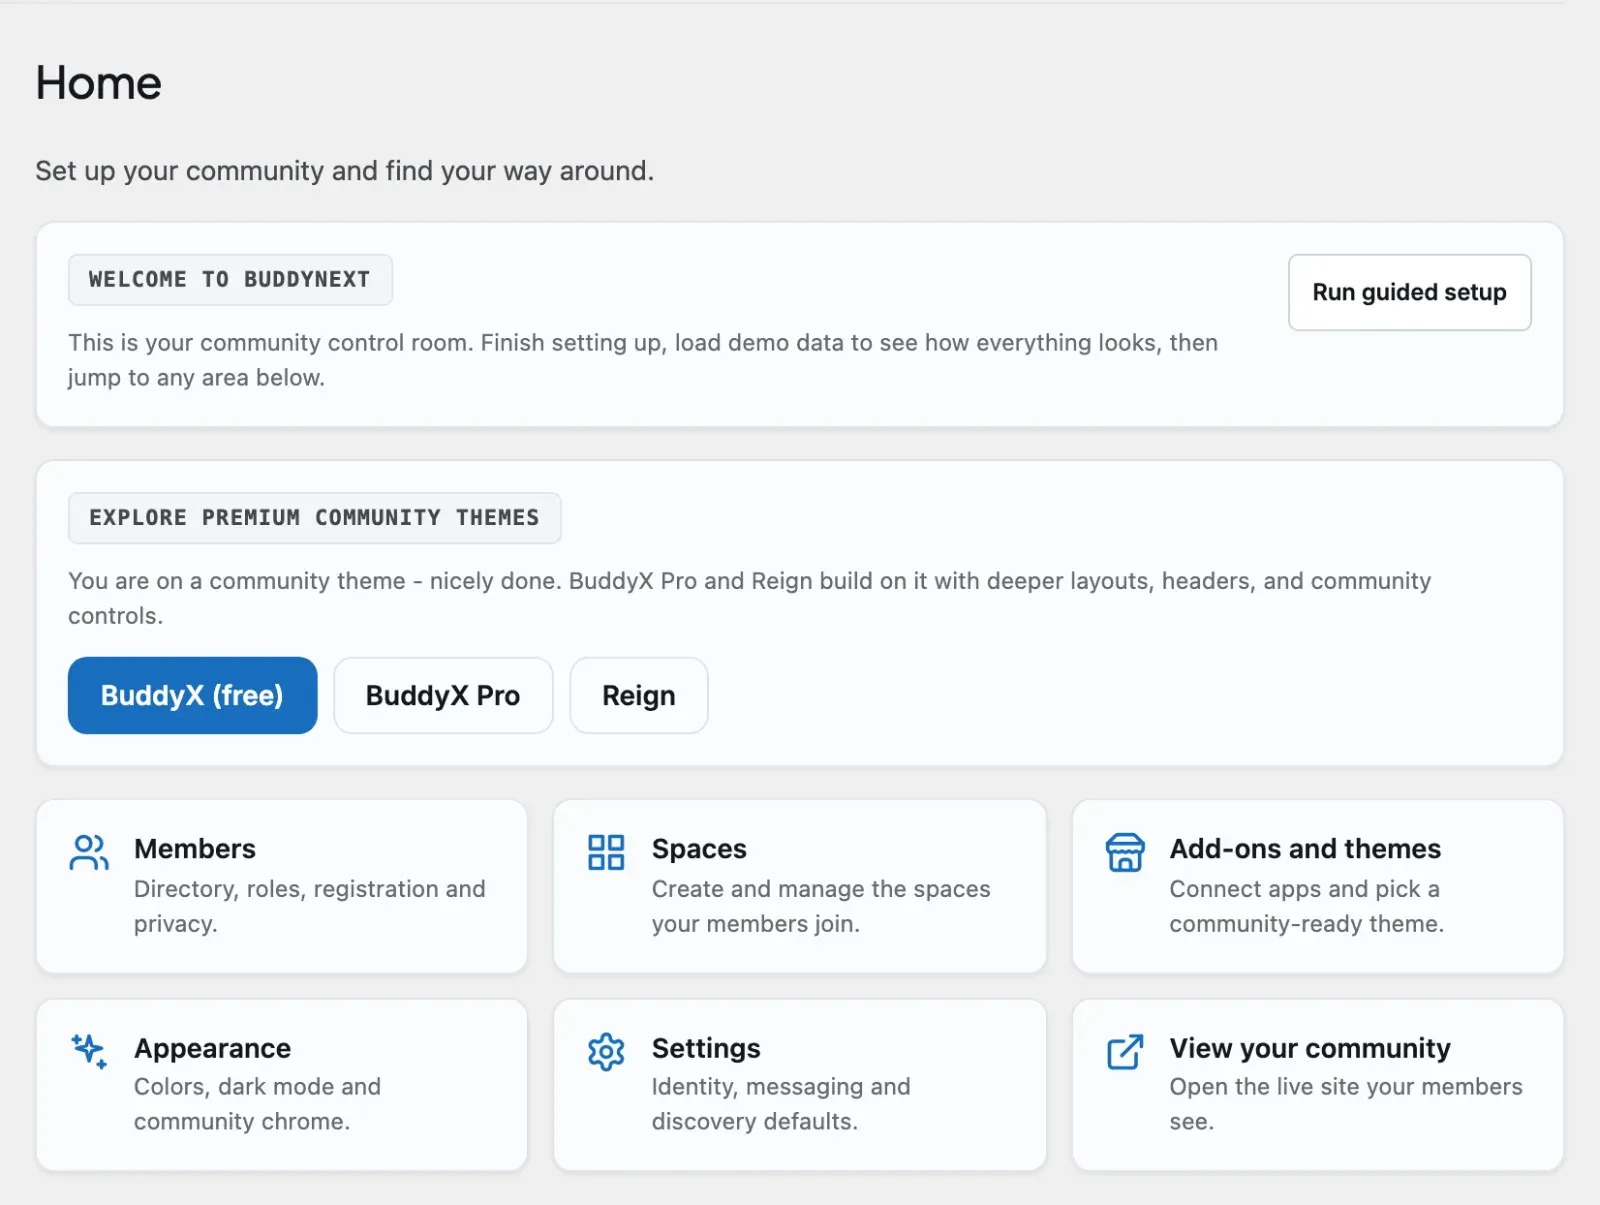Viewport: 1600px width, 1205px height.
Task: Open the BuddyX Pro theme
Action: coord(443,695)
